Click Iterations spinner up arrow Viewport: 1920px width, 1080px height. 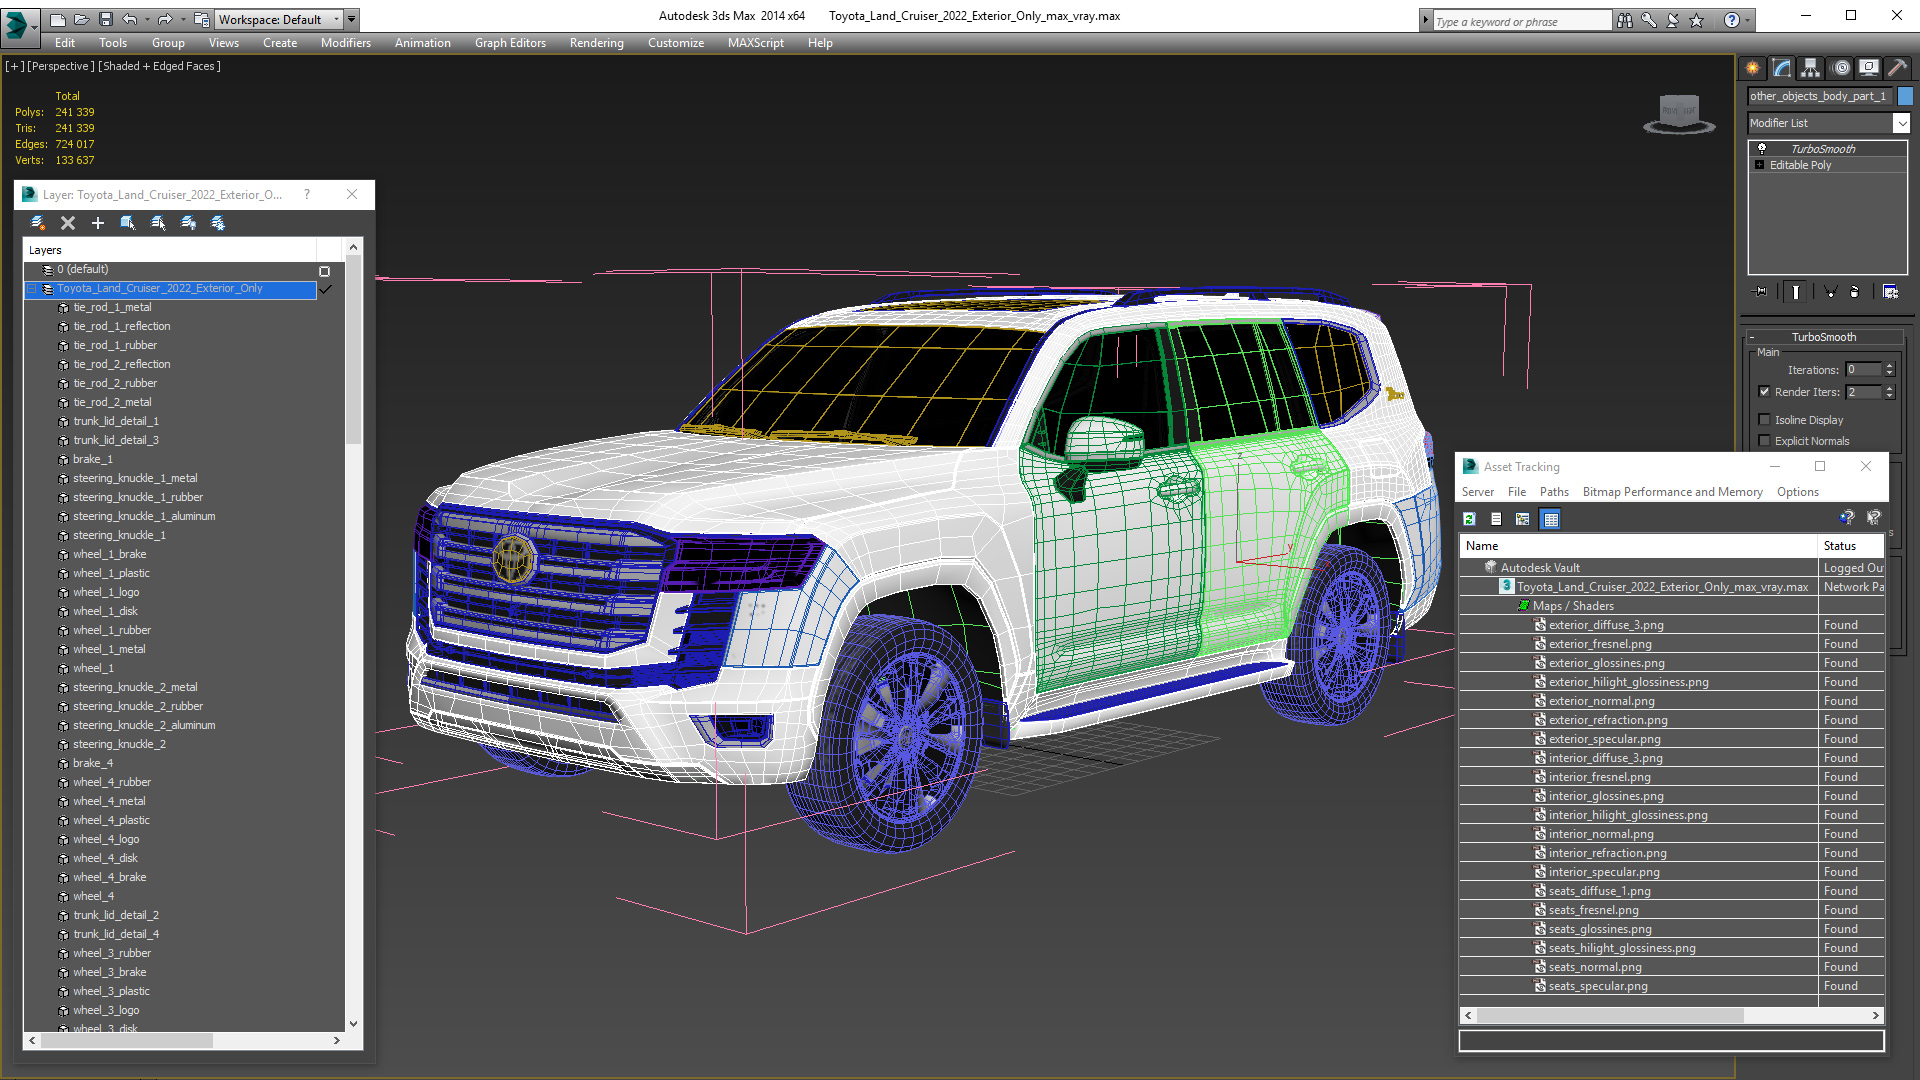[1890, 366]
